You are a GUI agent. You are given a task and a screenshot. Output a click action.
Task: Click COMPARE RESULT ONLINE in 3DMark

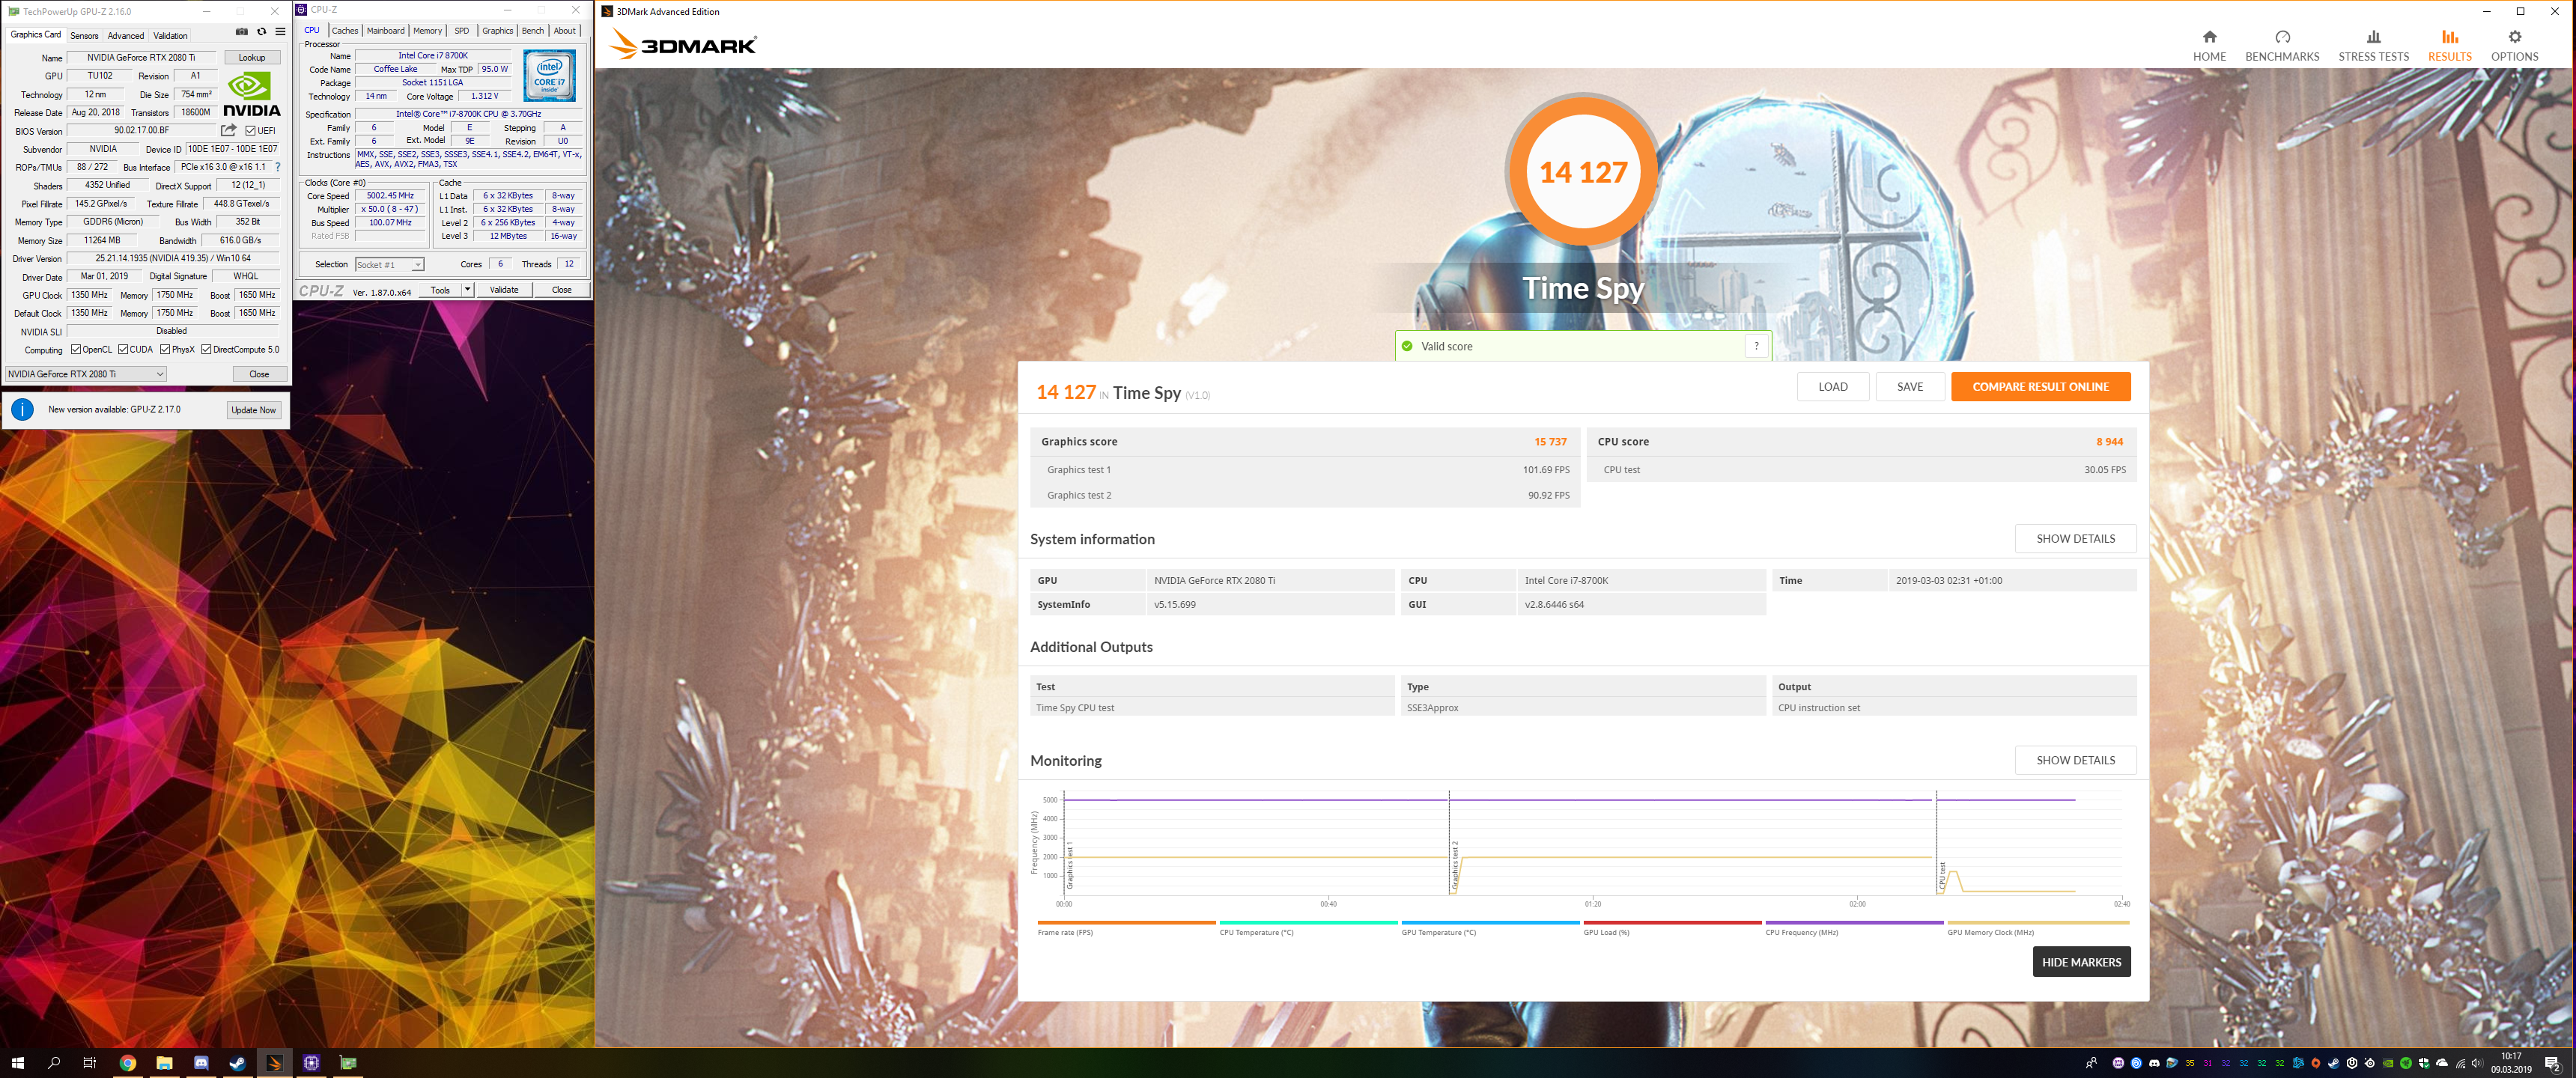point(2040,386)
